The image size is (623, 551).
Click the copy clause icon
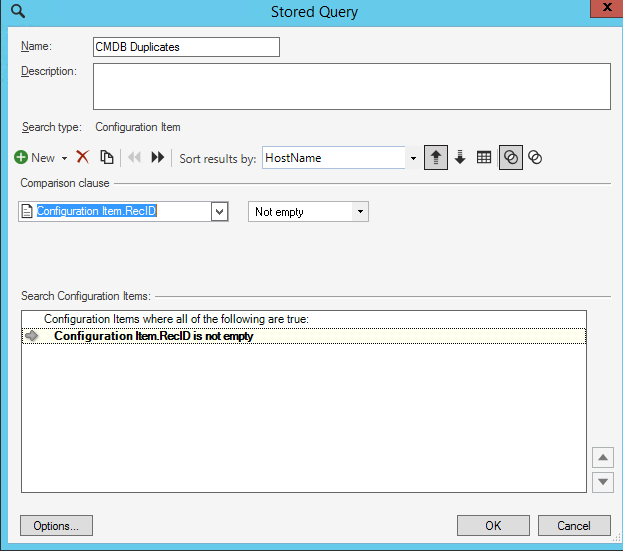click(x=106, y=158)
